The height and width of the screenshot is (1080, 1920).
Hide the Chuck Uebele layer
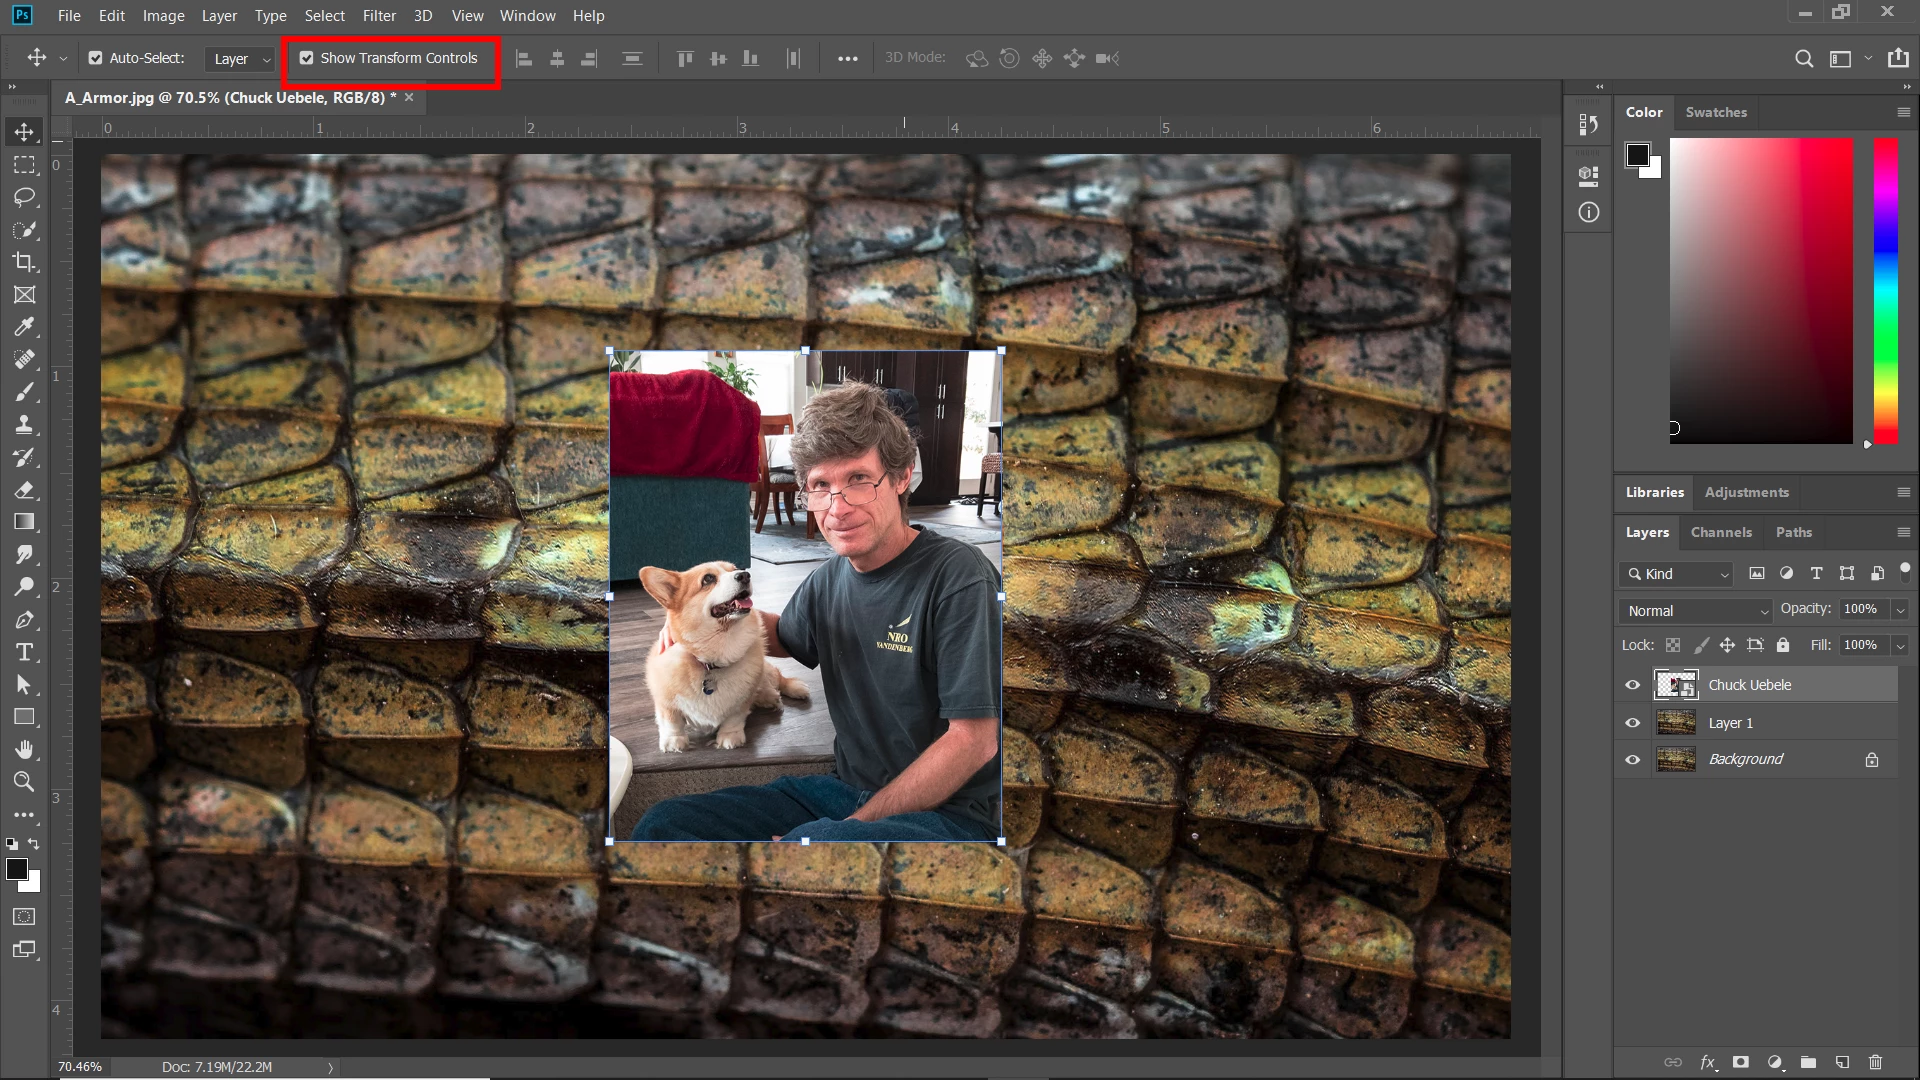1632,685
